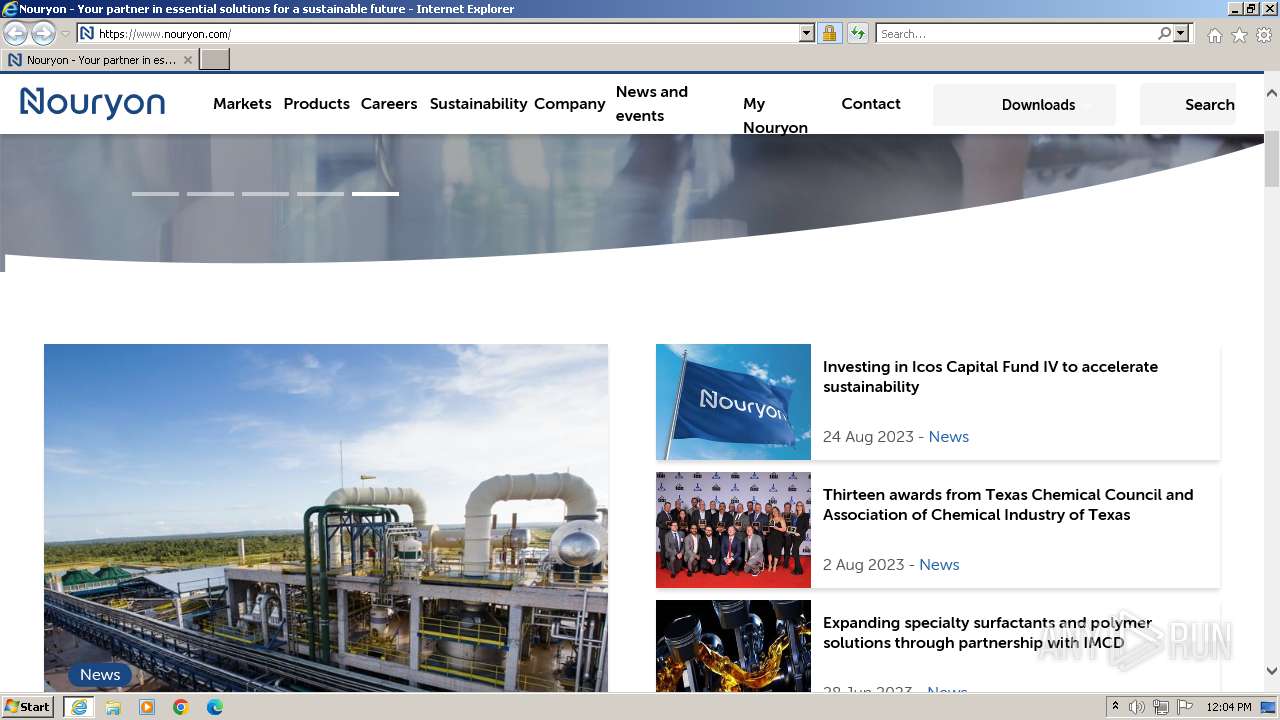
Task: Open the Markets menu
Action: tap(242, 104)
